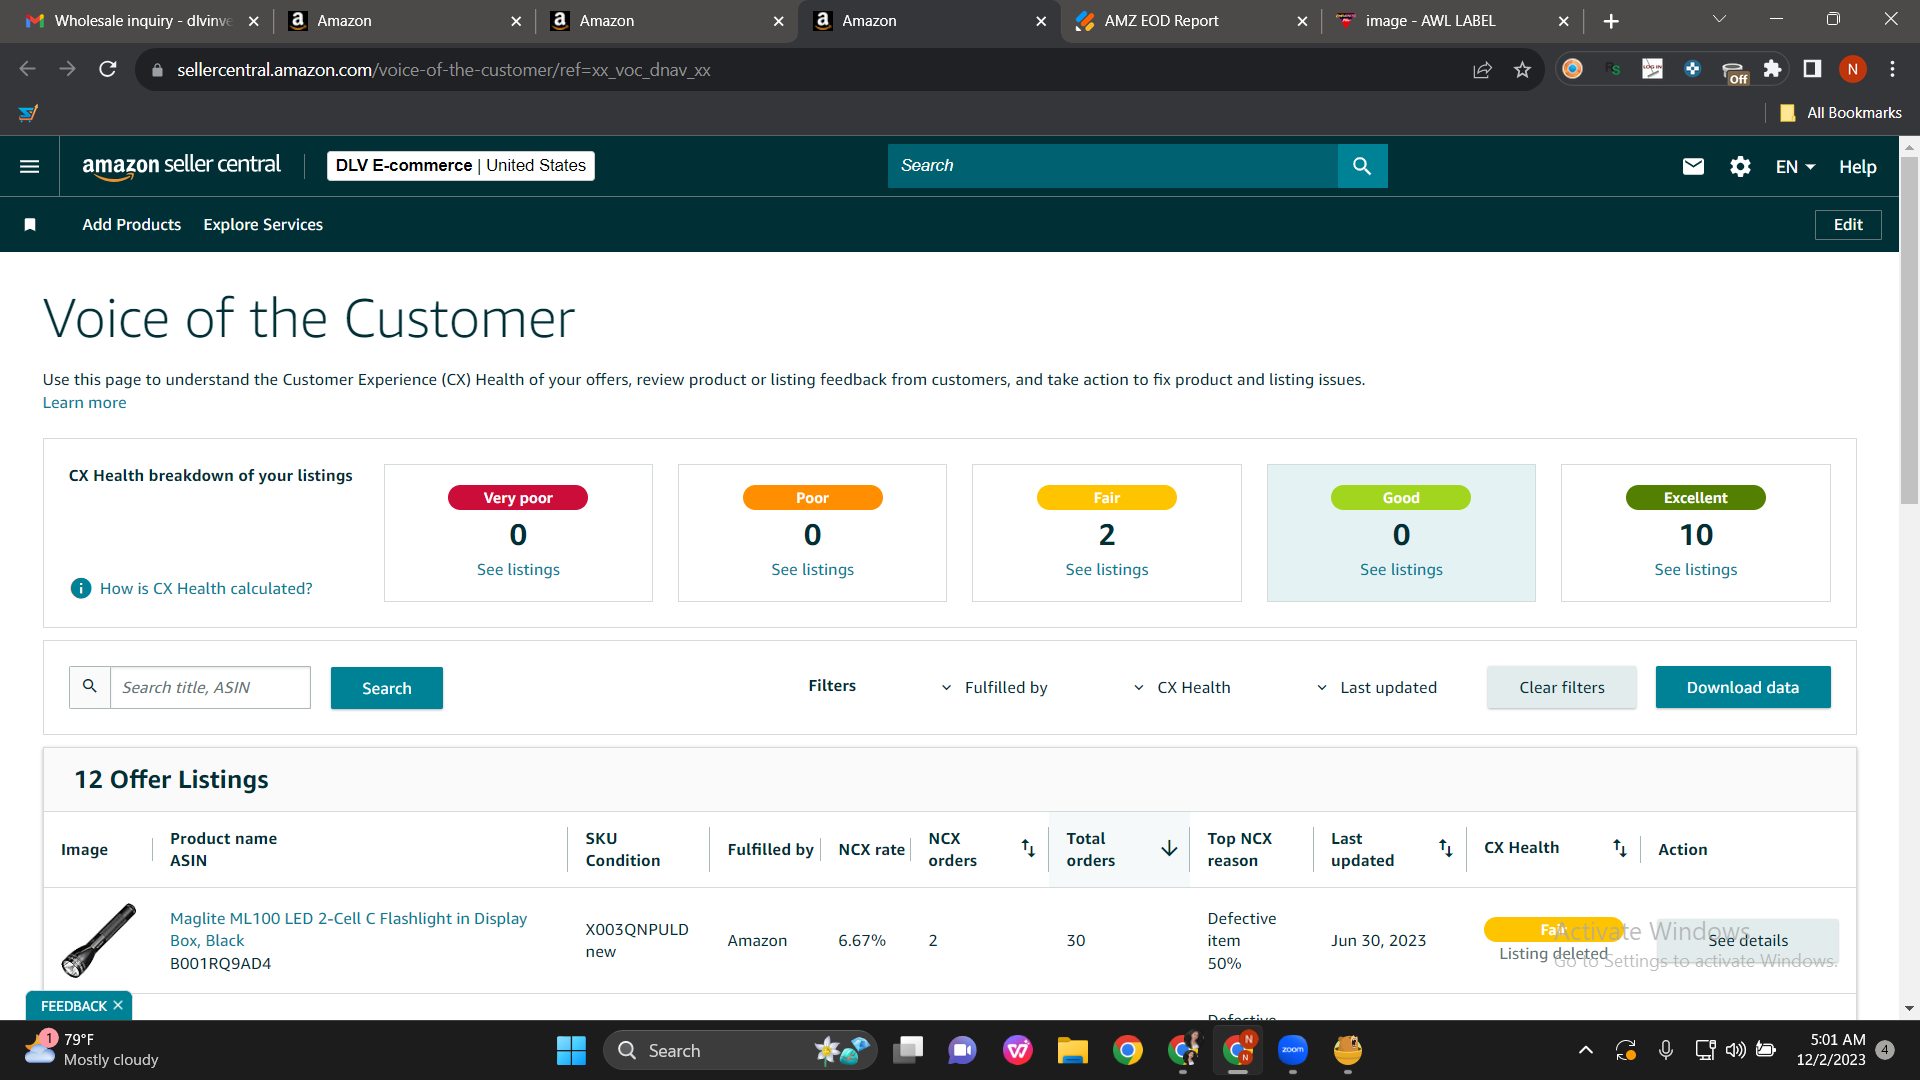Viewport: 1920px width, 1080px height.
Task: Open File Explorer from the taskbar
Action: pos(1073,1051)
